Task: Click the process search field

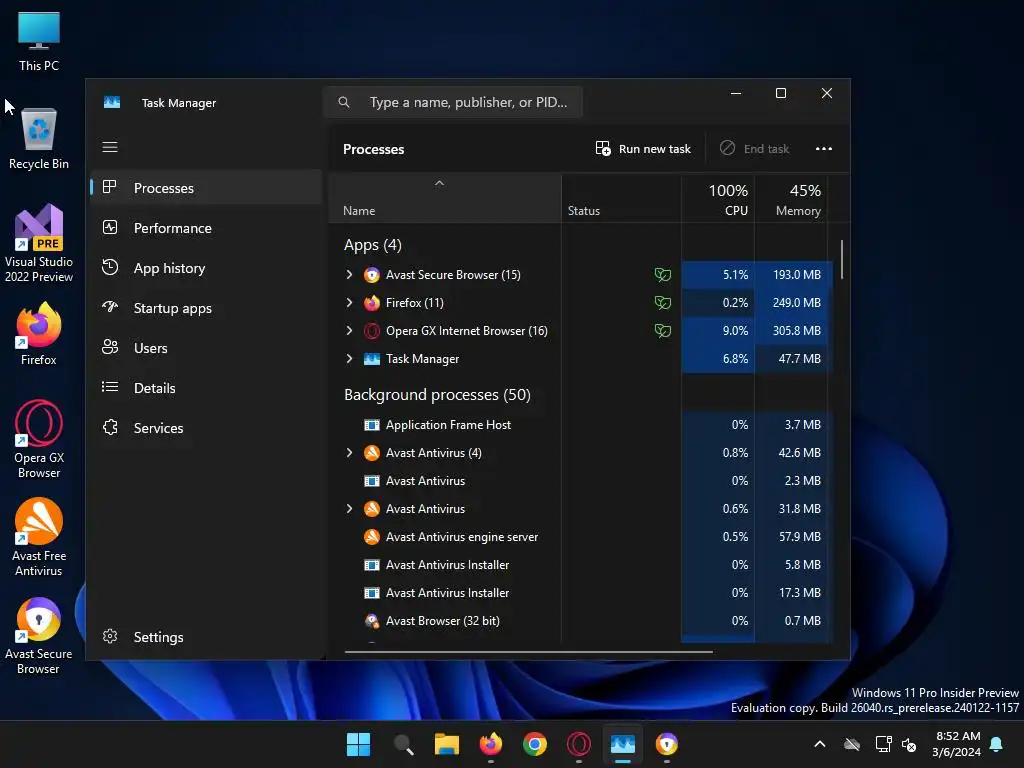Action: (x=453, y=103)
